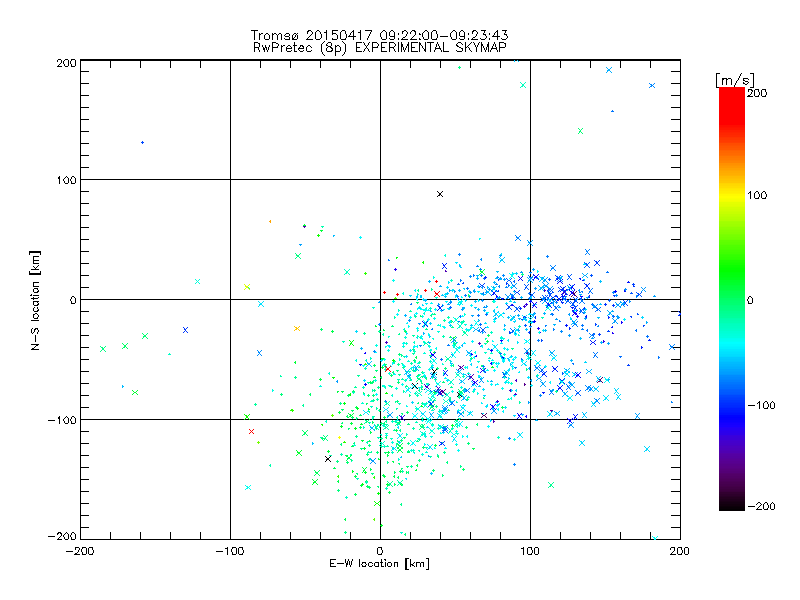Click the colorbar tick label '0'

coord(750,300)
